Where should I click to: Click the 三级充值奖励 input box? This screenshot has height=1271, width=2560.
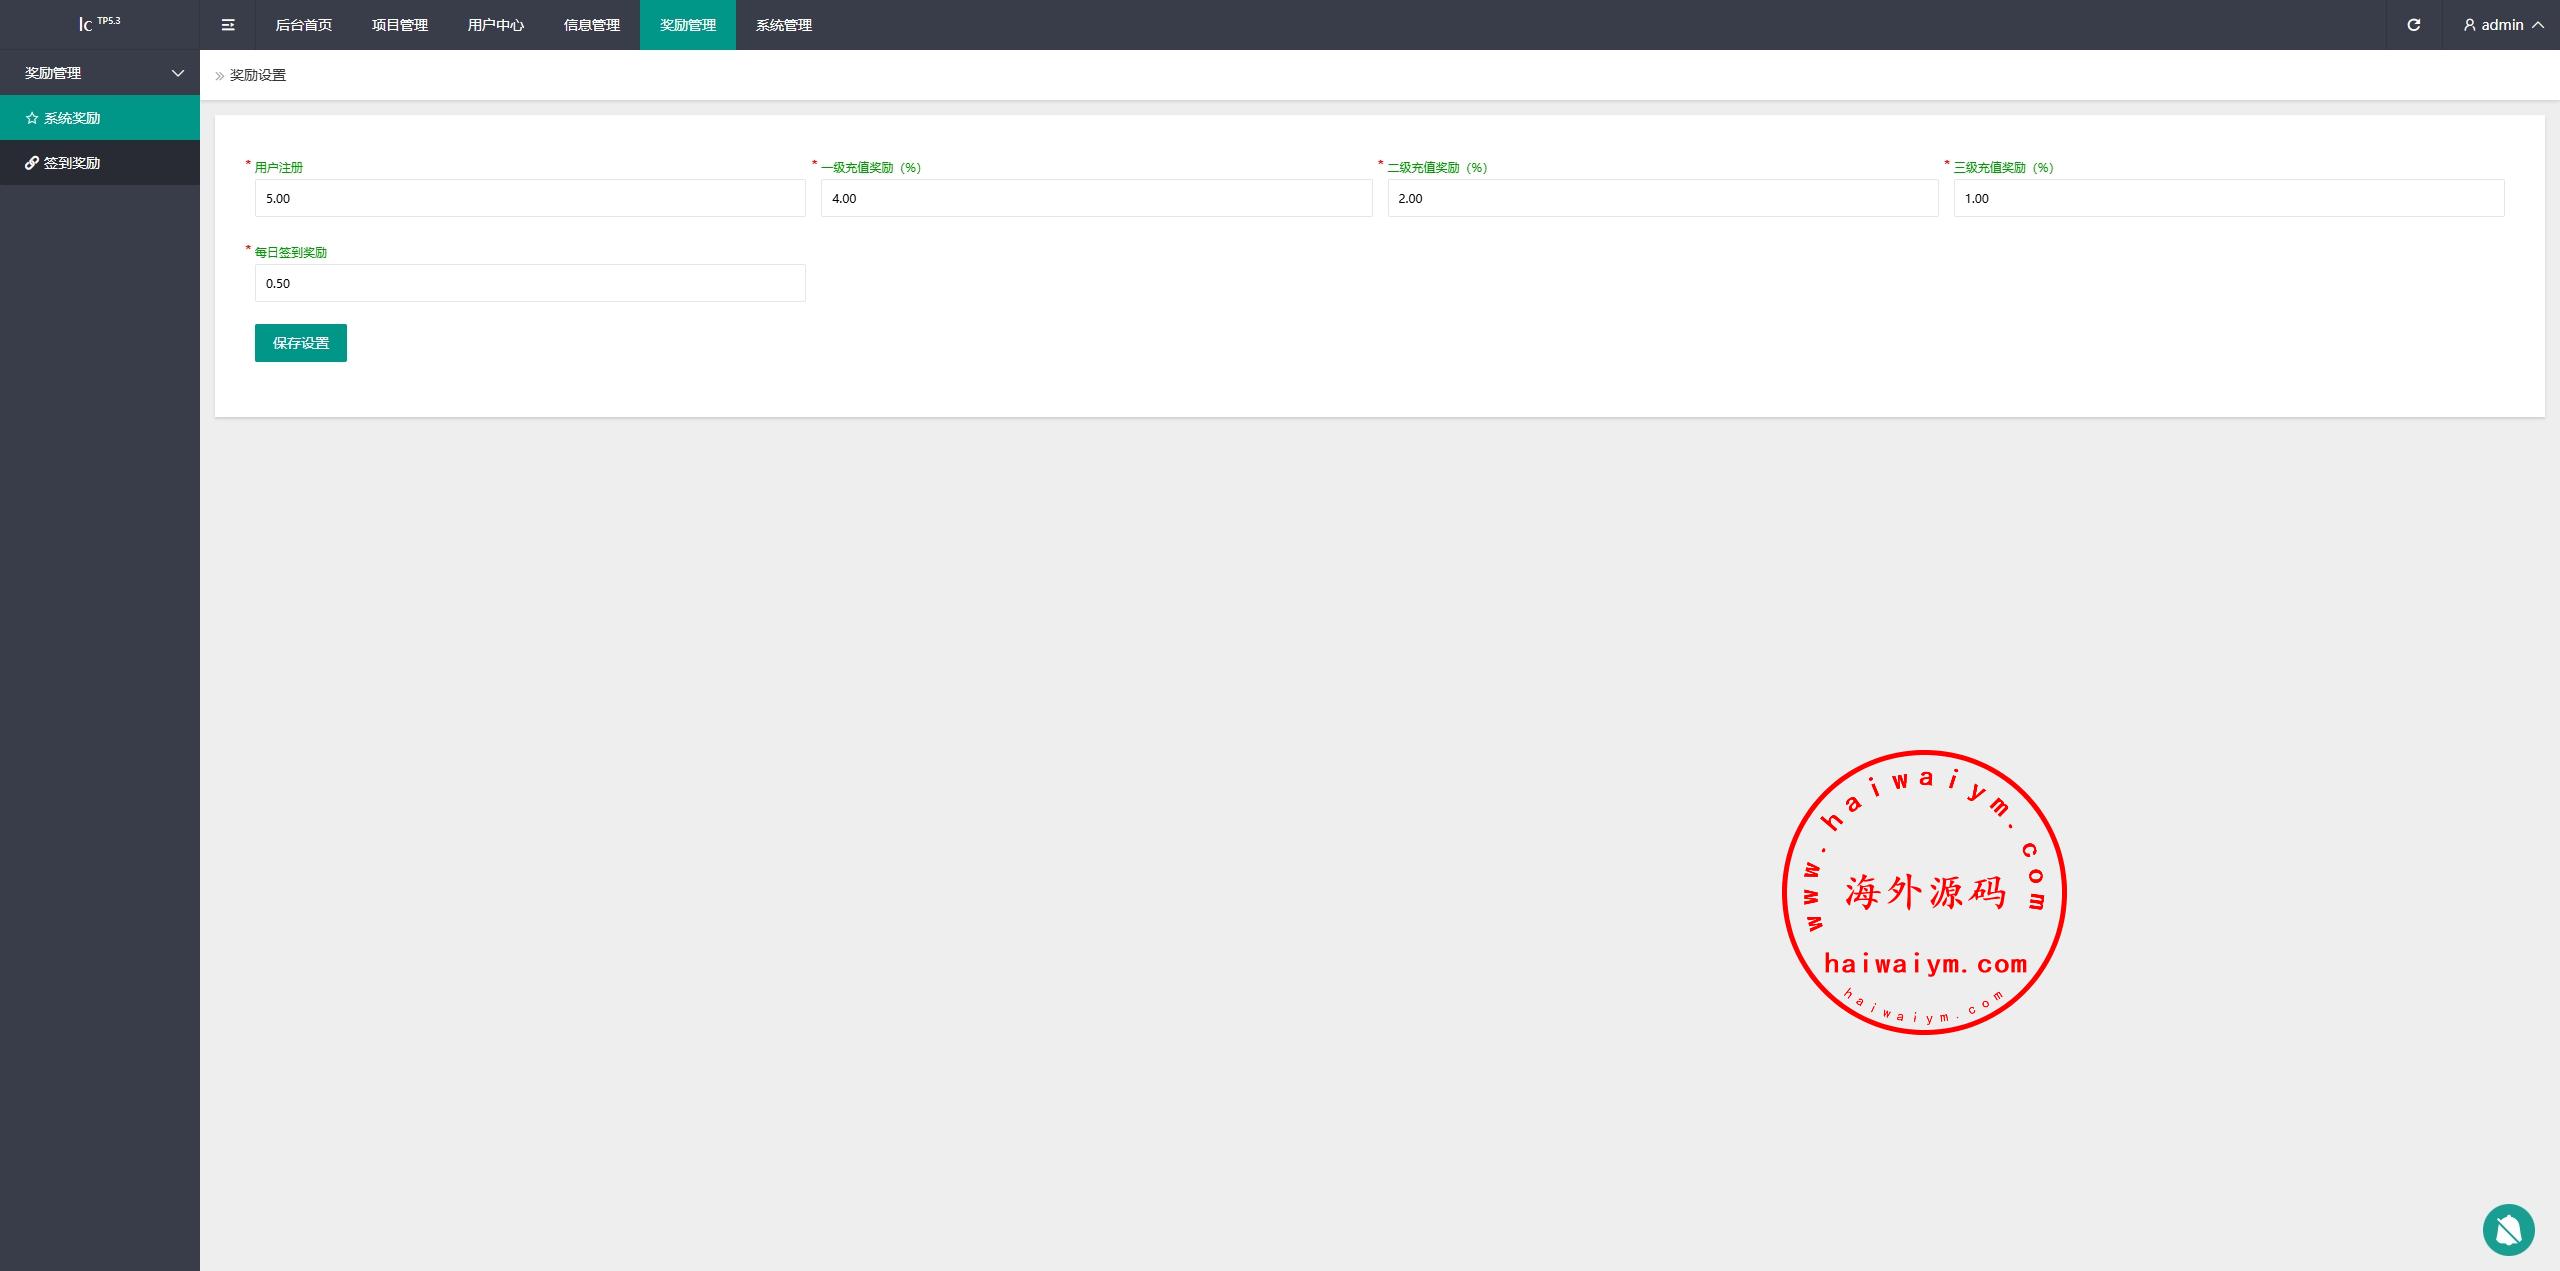tap(2229, 198)
